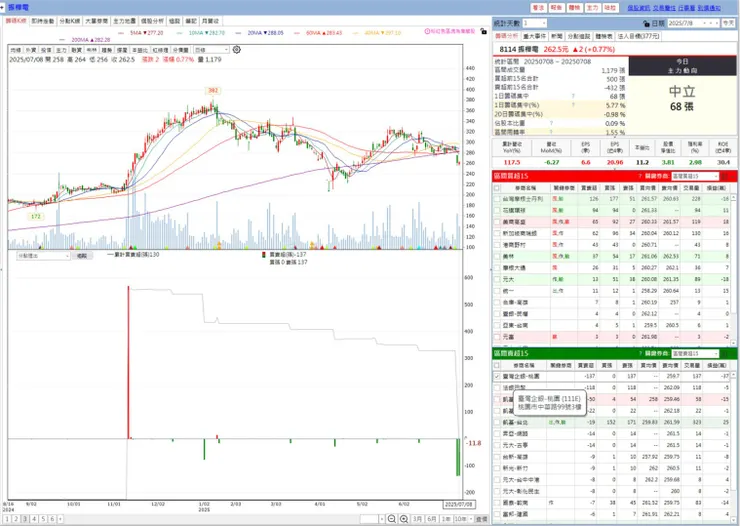Viewport: 740px width, 526px height.
Task: Tick checkbox for 美商高盛 row
Action: click(497, 222)
